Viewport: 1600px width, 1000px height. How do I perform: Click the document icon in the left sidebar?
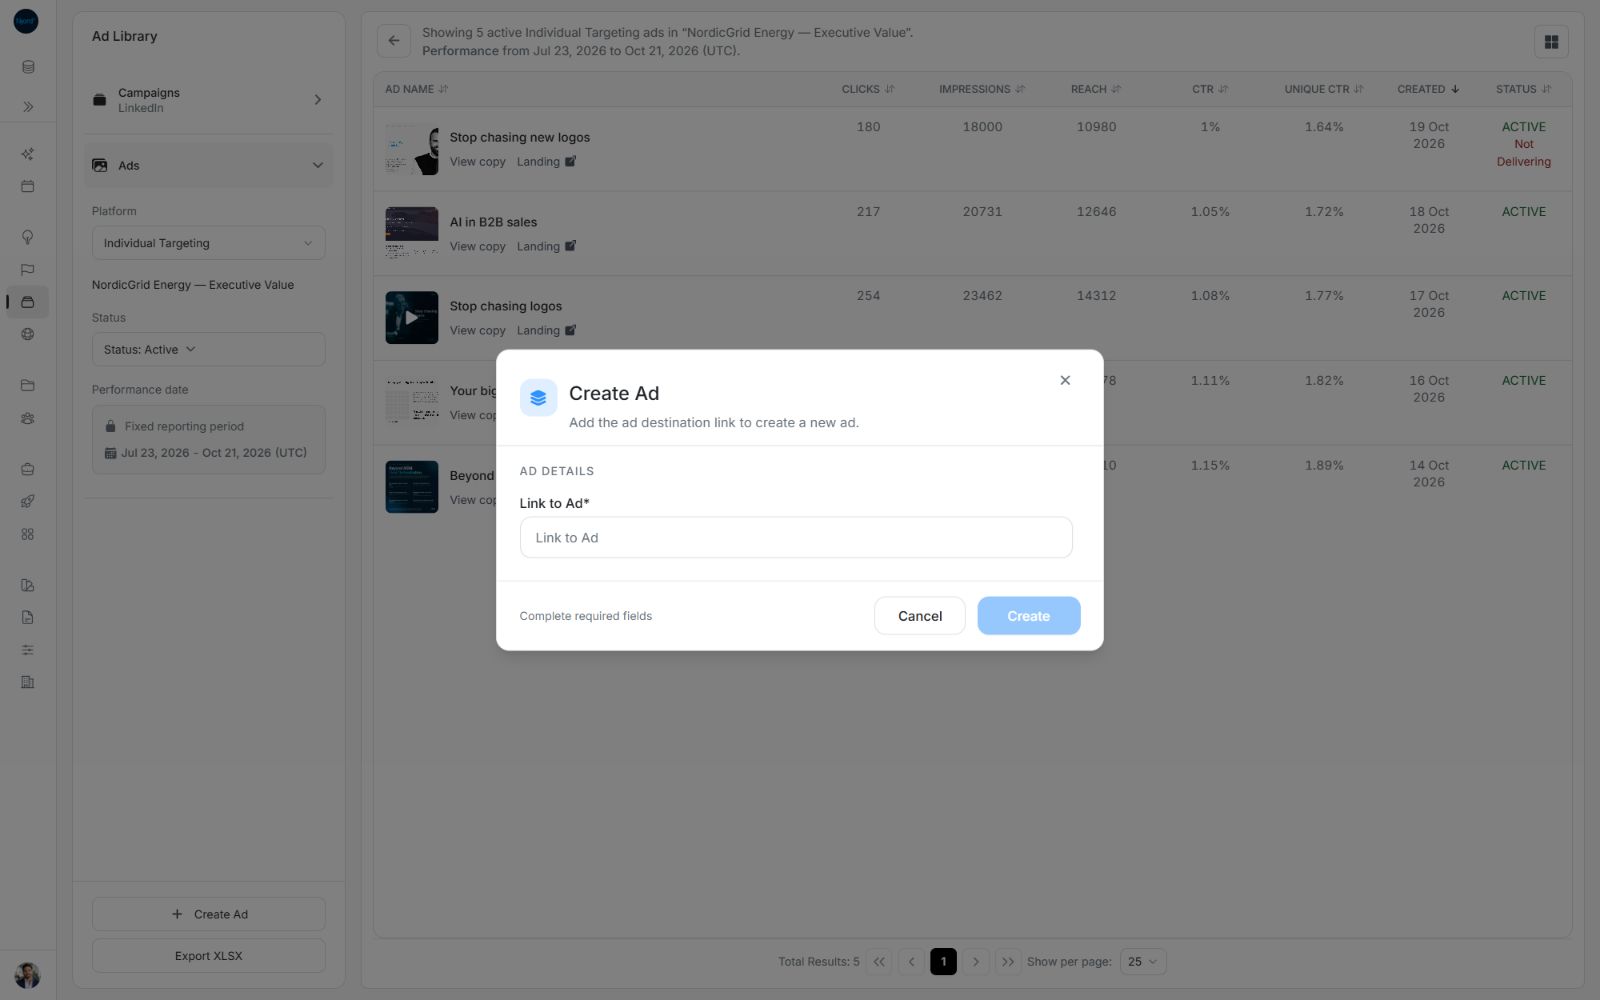[x=28, y=617]
